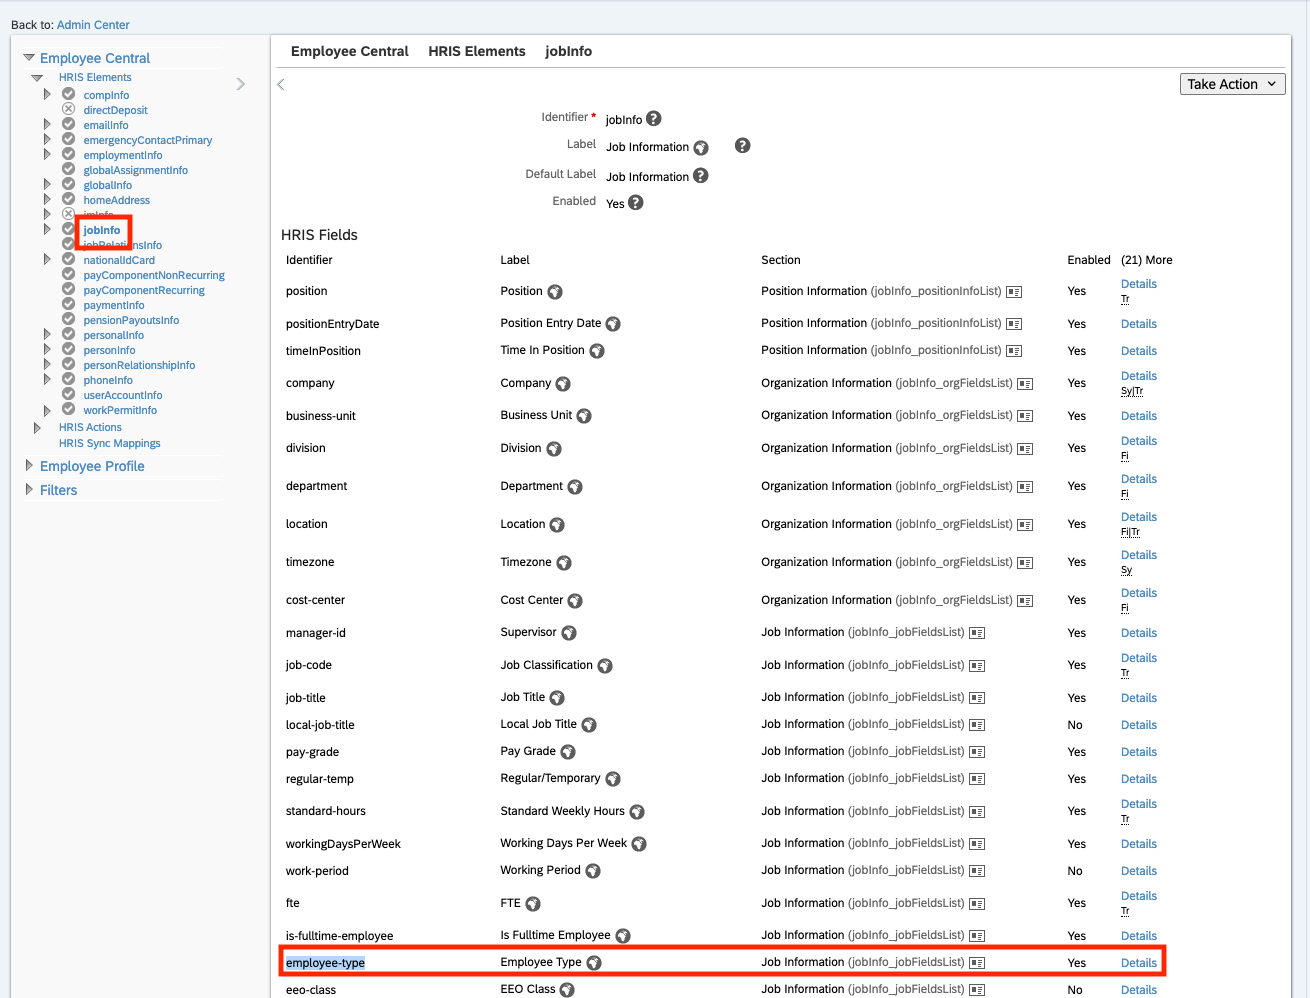Select userAccountInfo in the tree
The height and width of the screenshot is (998, 1310).
[x=123, y=395]
